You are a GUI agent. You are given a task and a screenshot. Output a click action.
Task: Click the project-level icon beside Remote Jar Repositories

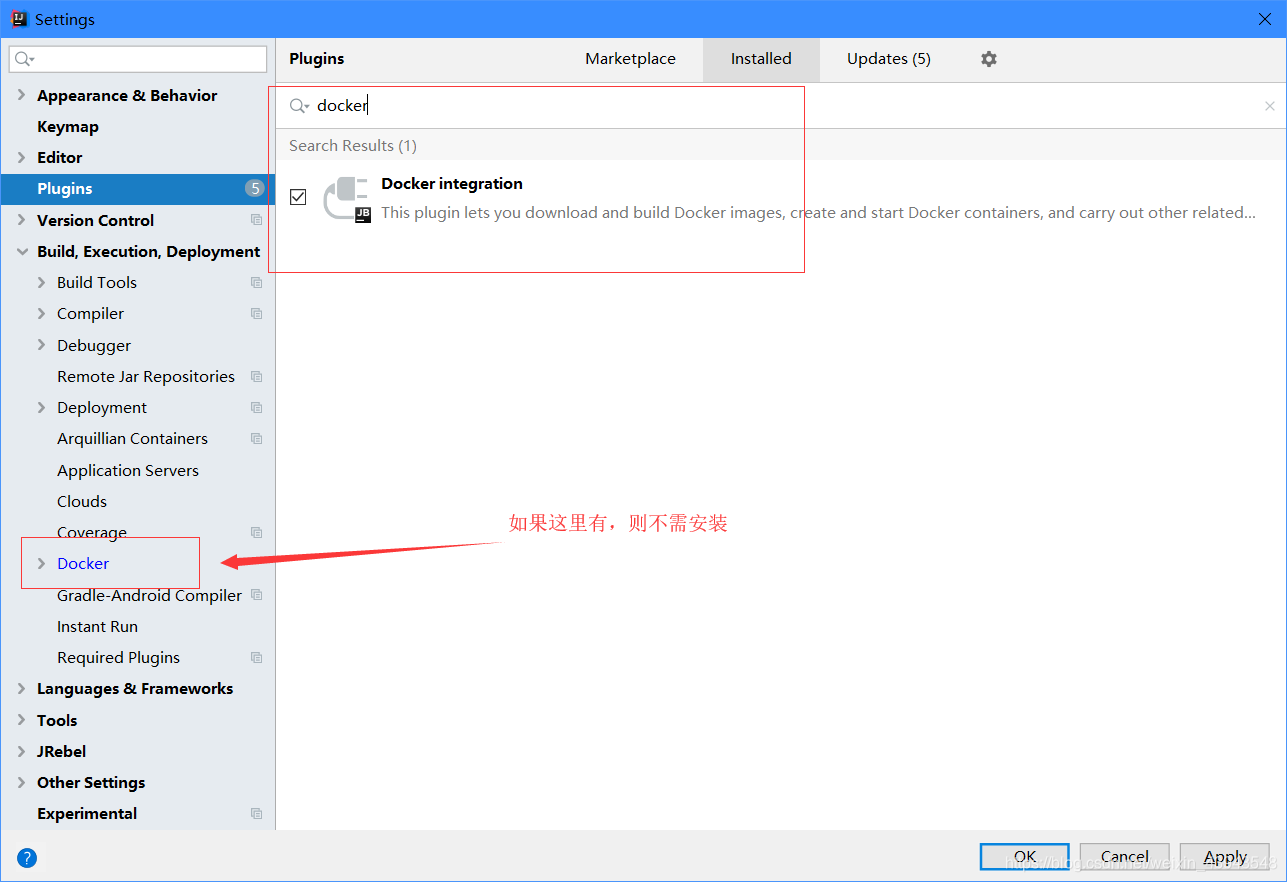257,377
